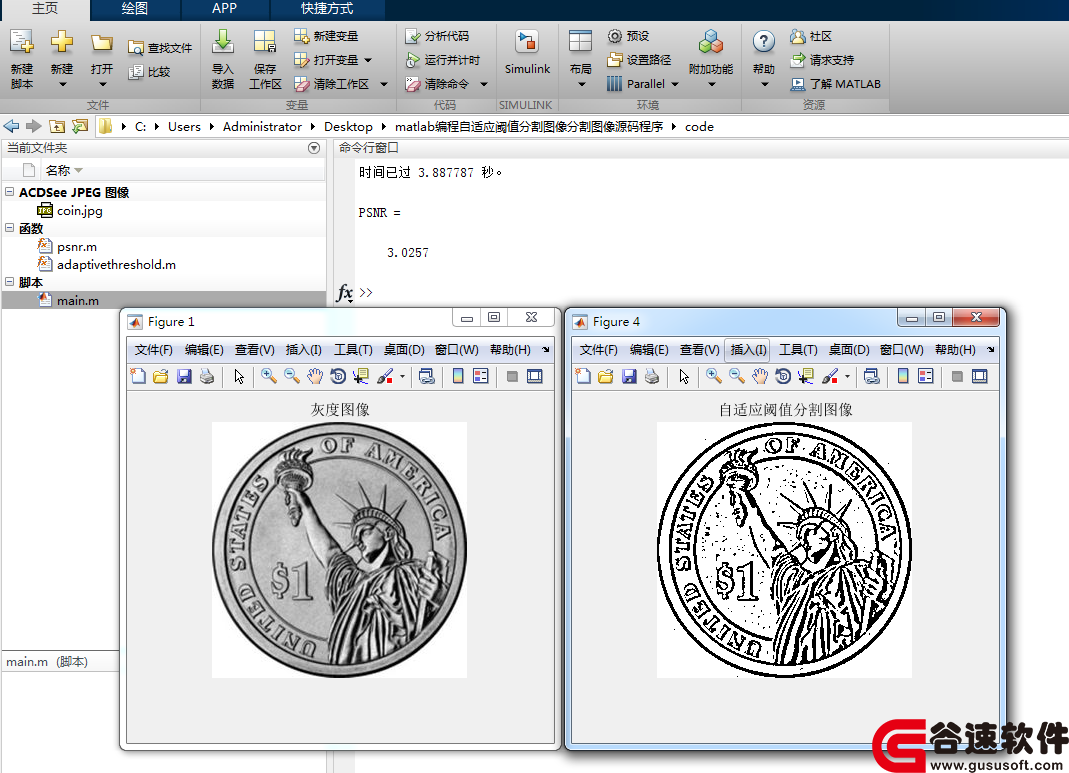Screen dimensions: 1069x773
Task: Go back with the blue back arrow
Action: pos(12,126)
